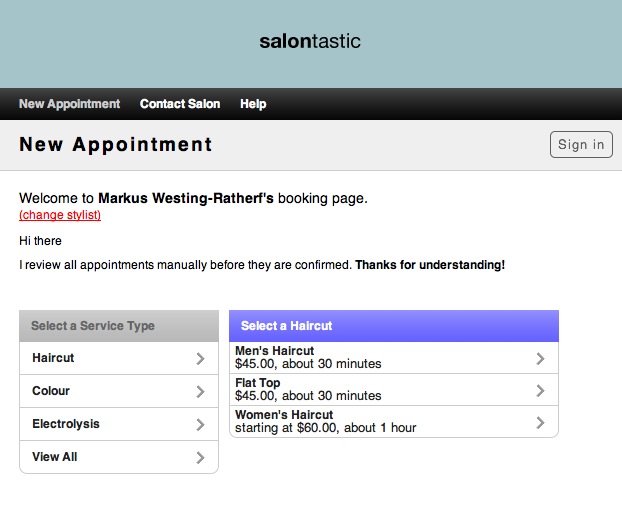Select the Haircut service type

[119, 358]
